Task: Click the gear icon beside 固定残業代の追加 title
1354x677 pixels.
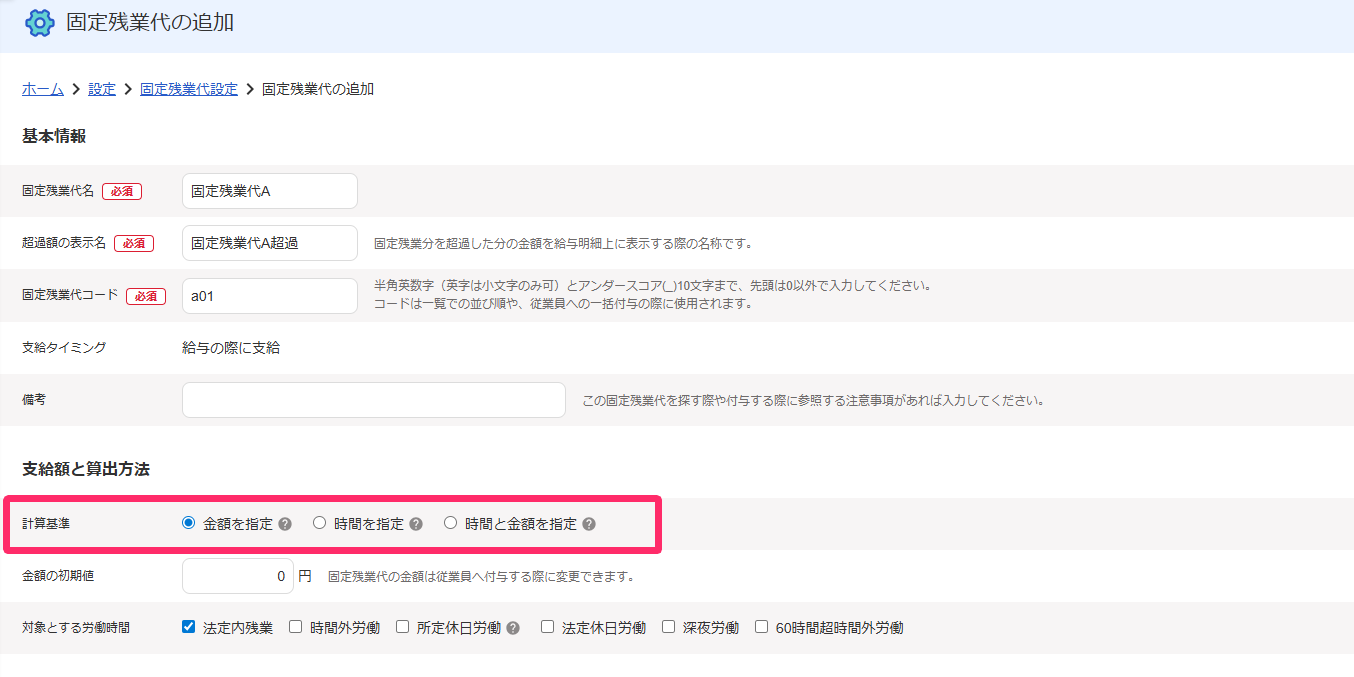Action: 40,22
